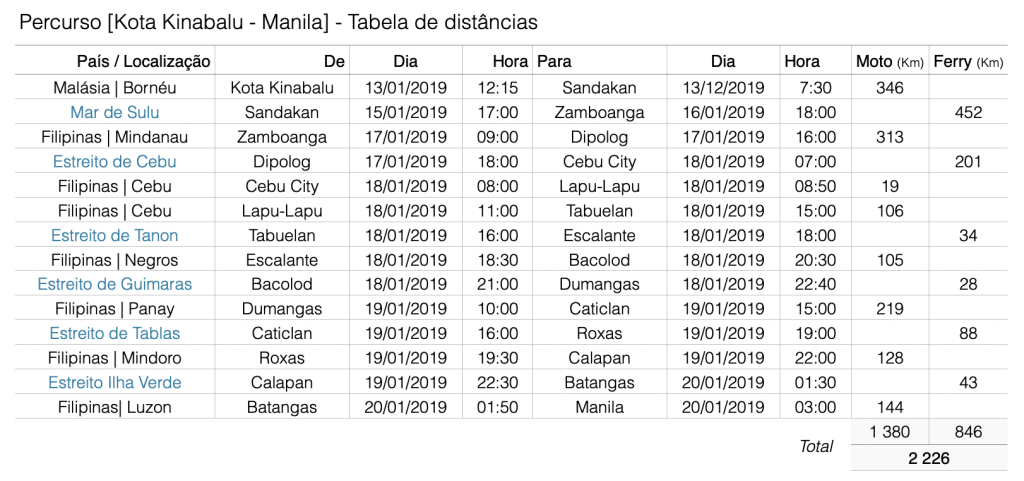
Task: Open the Estreito de Cebu link
Action: pyautogui.click(x=115, y=161)
